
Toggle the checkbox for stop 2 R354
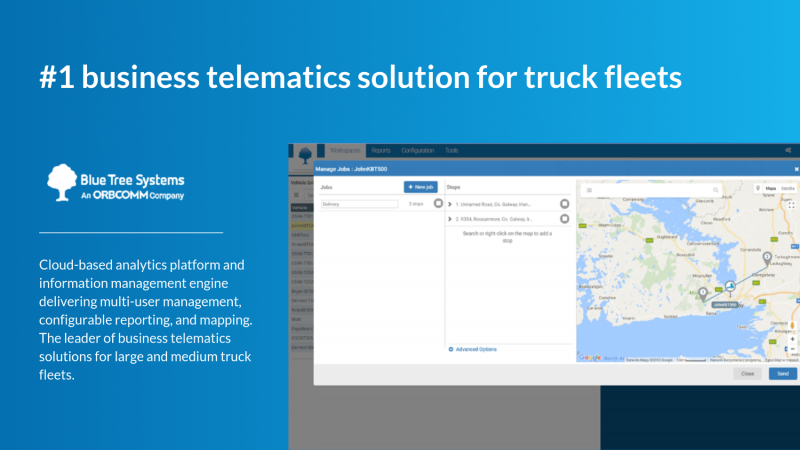coord(564,219)
